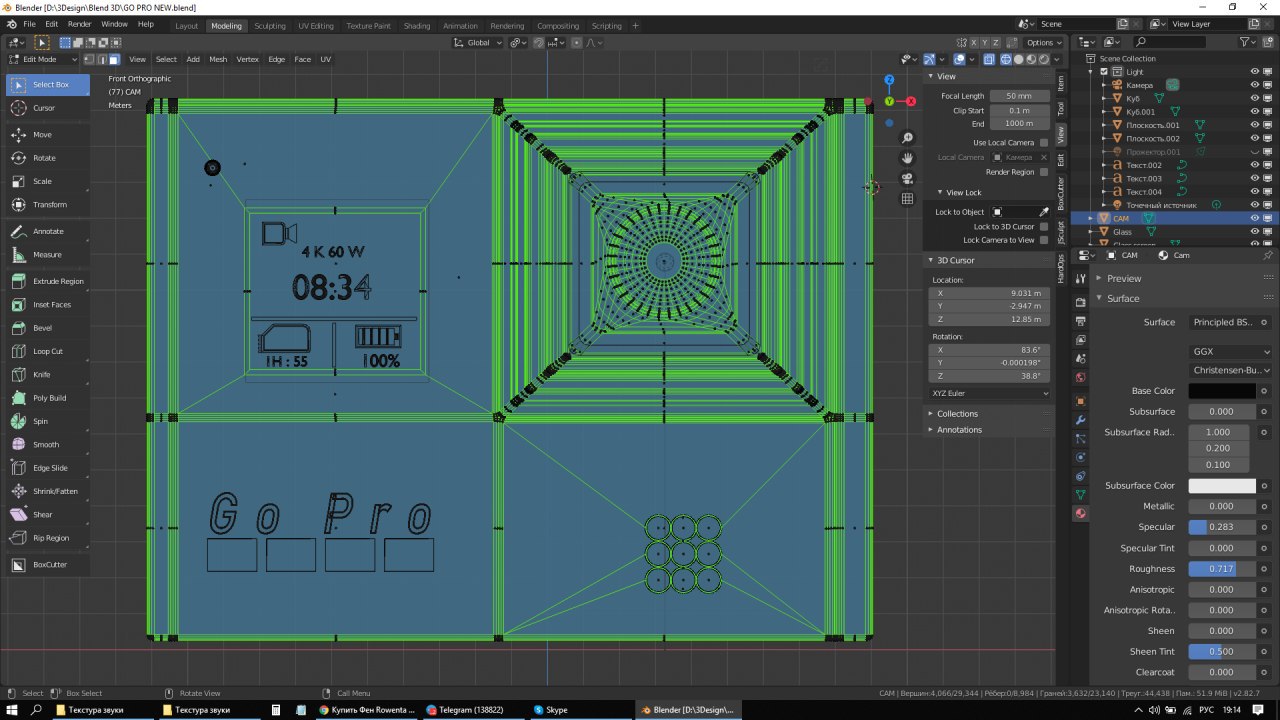The height and width of the screenshot is (720, 1280).
Task: Click the Focal Length 50 mm field
Action: [1020, 96]
